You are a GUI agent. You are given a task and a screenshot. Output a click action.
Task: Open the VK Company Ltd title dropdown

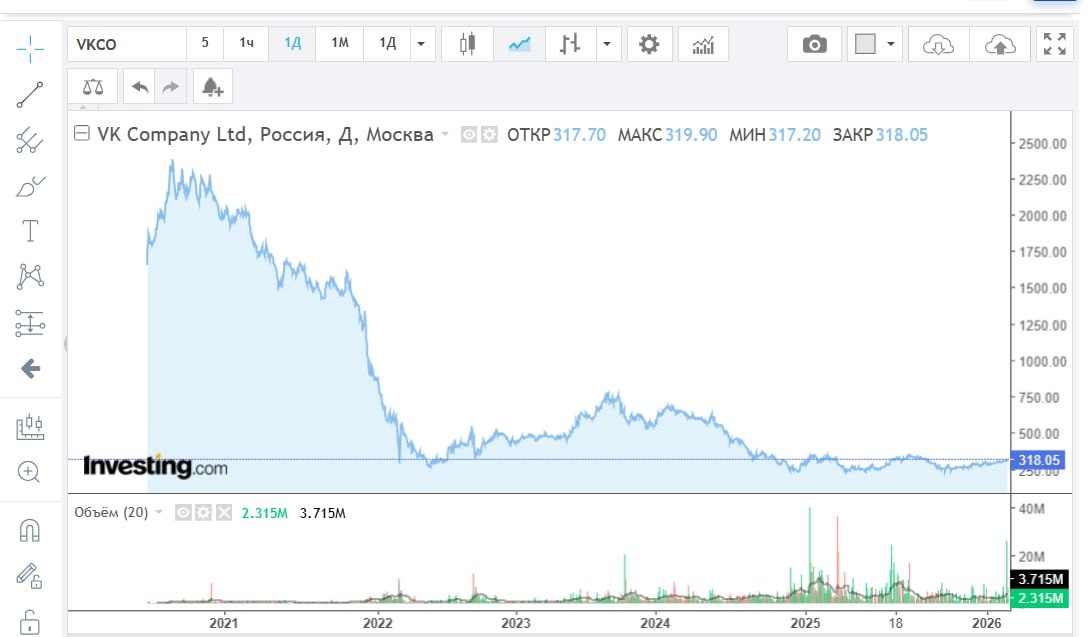tap(445, 134)
